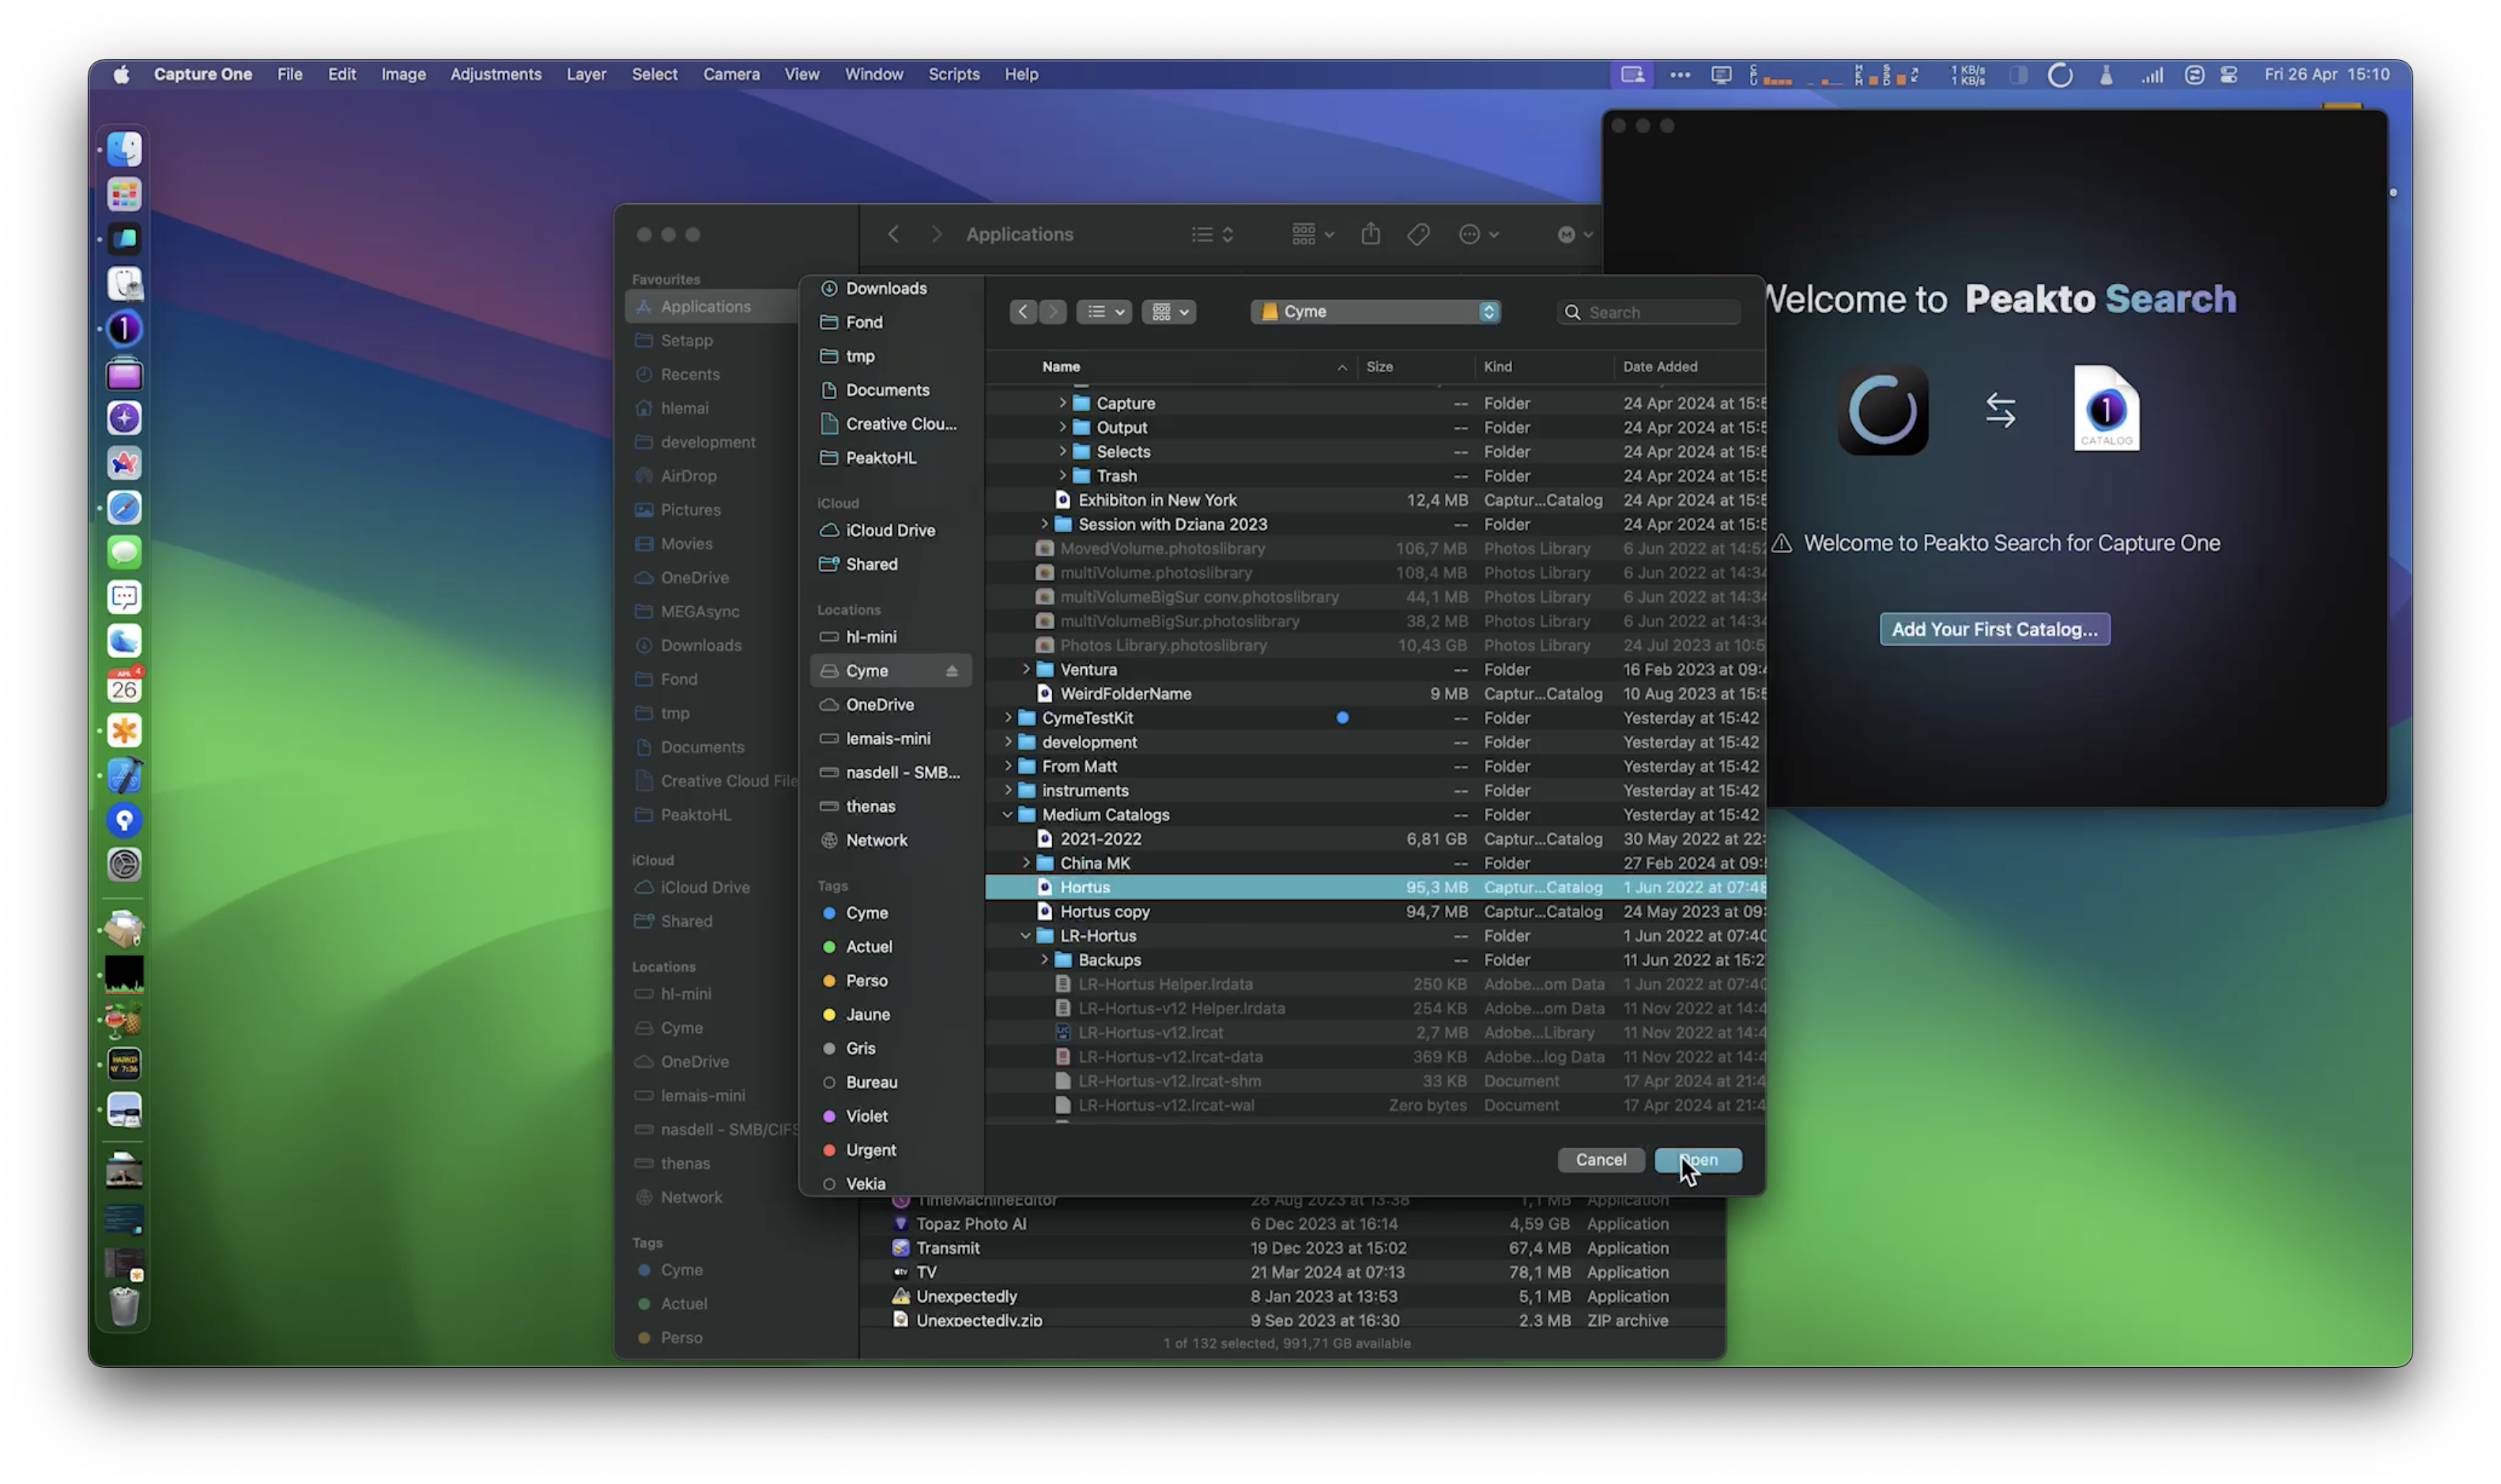
Task: Eject the Cyme volume in dialog sidebar
Action: pyautogui.click(x=951, y=671)
